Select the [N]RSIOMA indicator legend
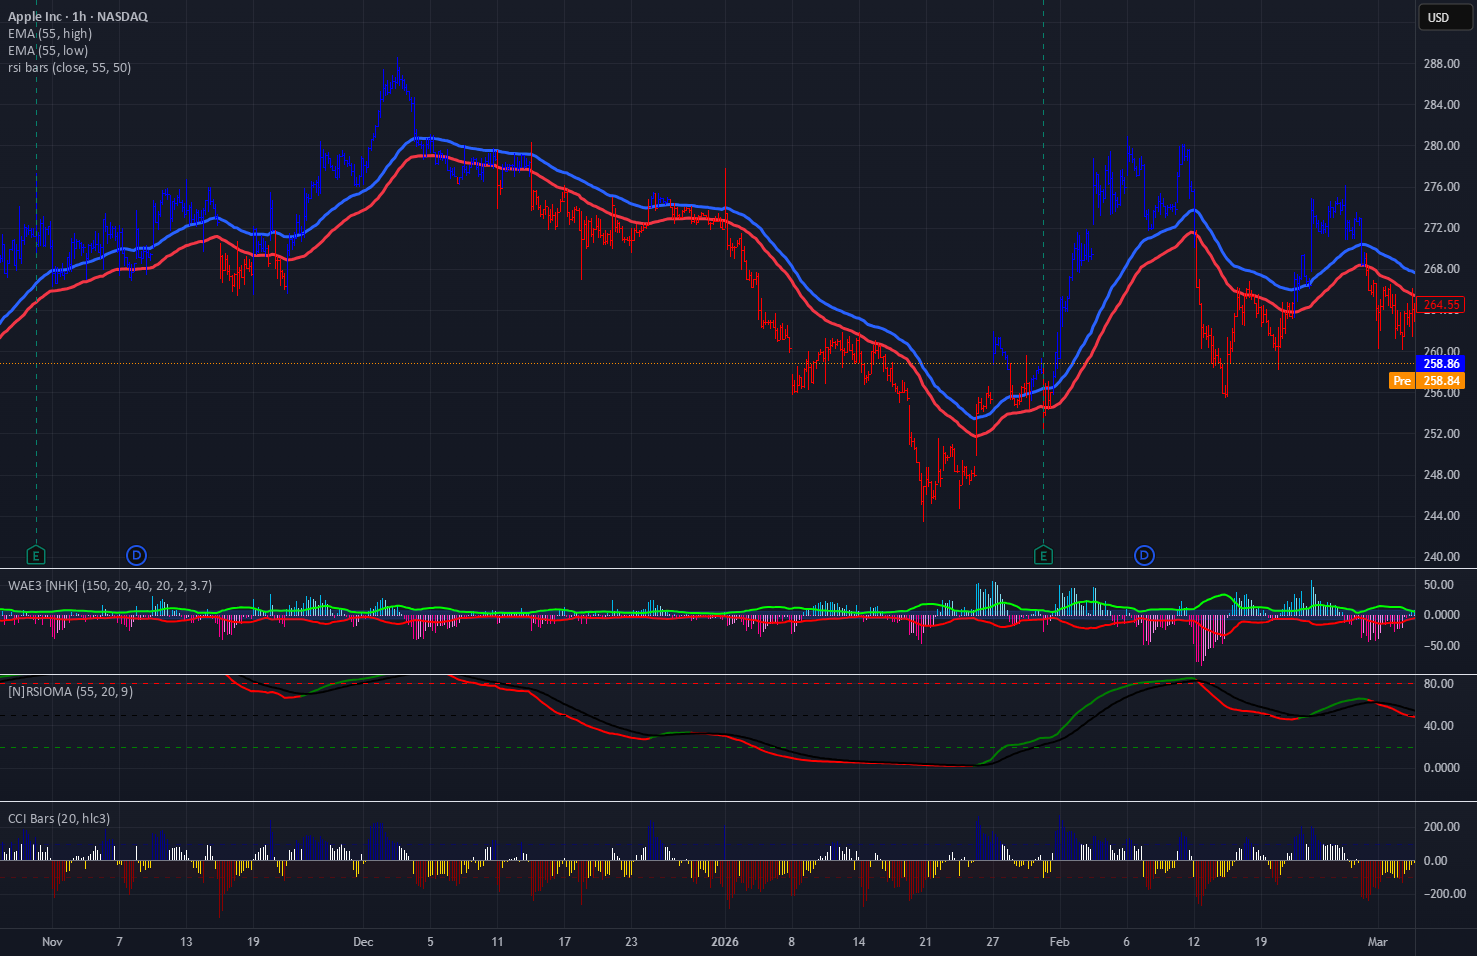The image size is (1477, 956). click(x=70, y=691)
